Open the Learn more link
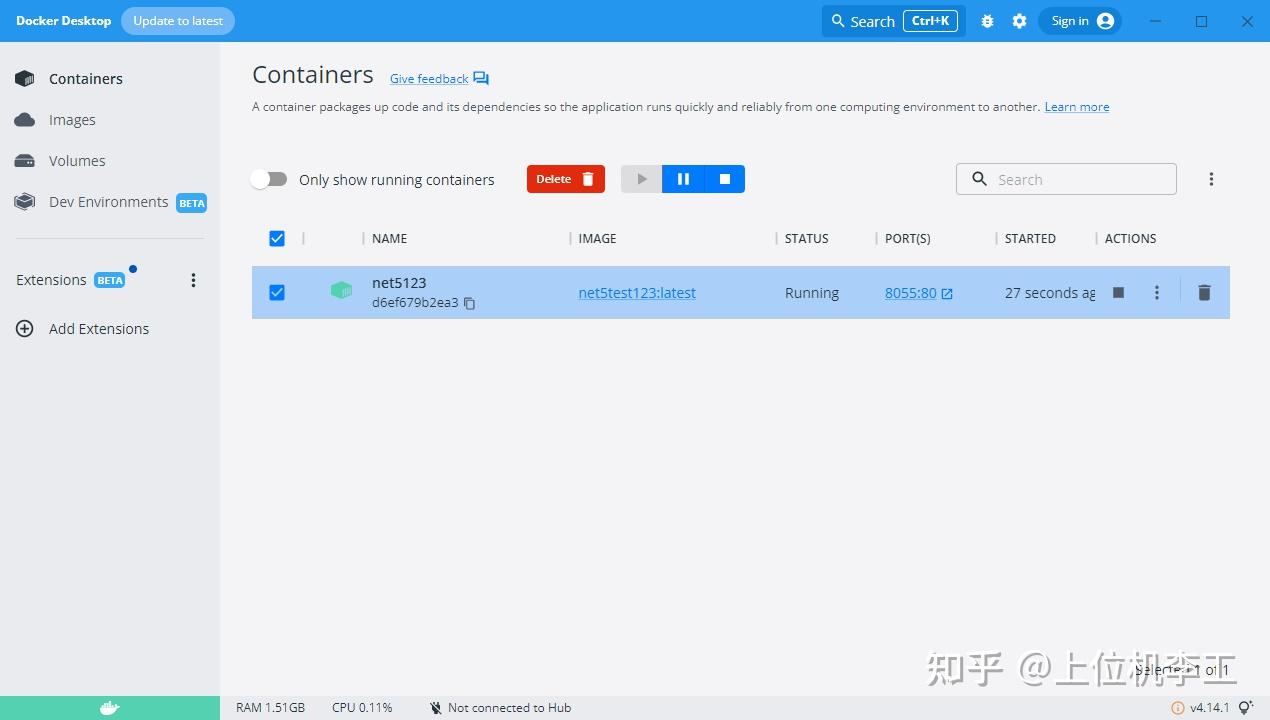Viewport: 1270px width, 720px height. click(x=1077, y=107)
